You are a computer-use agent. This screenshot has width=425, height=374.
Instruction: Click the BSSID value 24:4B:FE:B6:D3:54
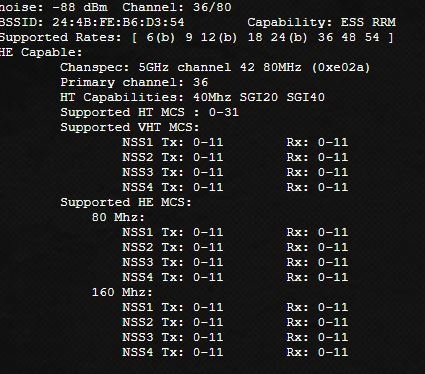click(118, 22)
